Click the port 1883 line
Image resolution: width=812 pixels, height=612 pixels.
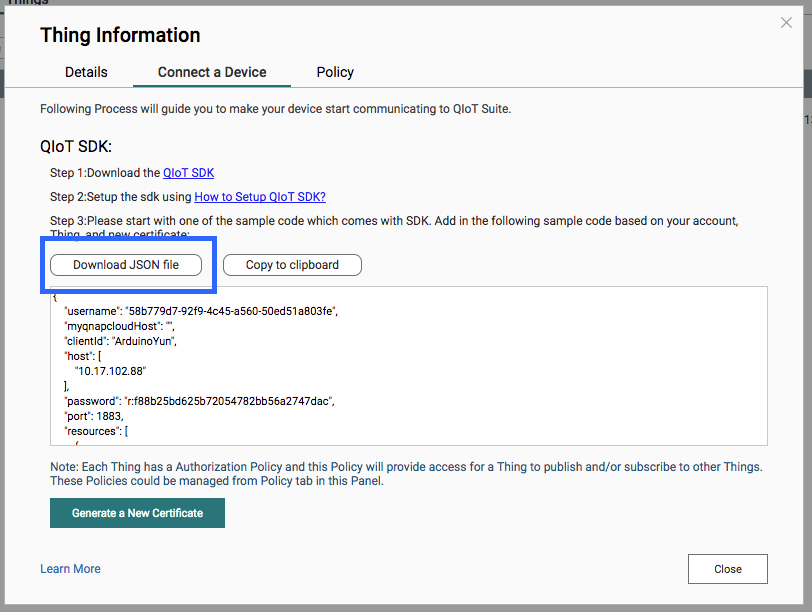coord(95,416)
